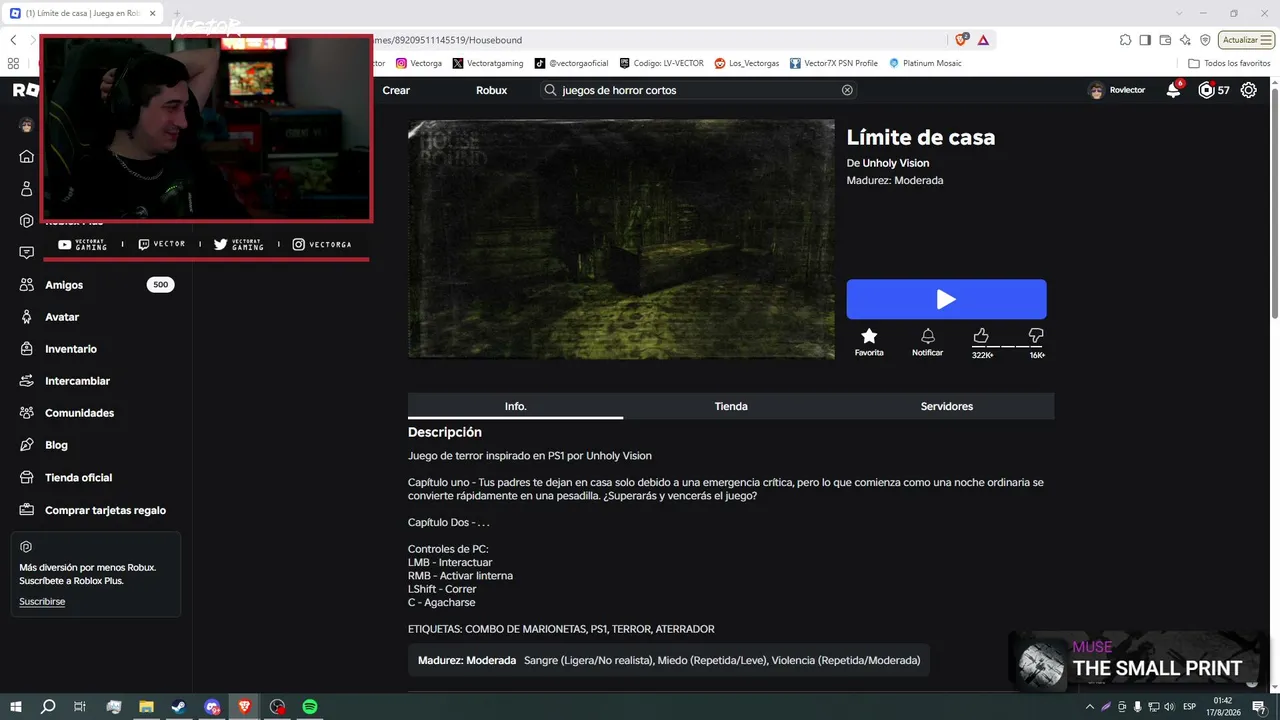Switch to the Info. tab

pos(515,406)
